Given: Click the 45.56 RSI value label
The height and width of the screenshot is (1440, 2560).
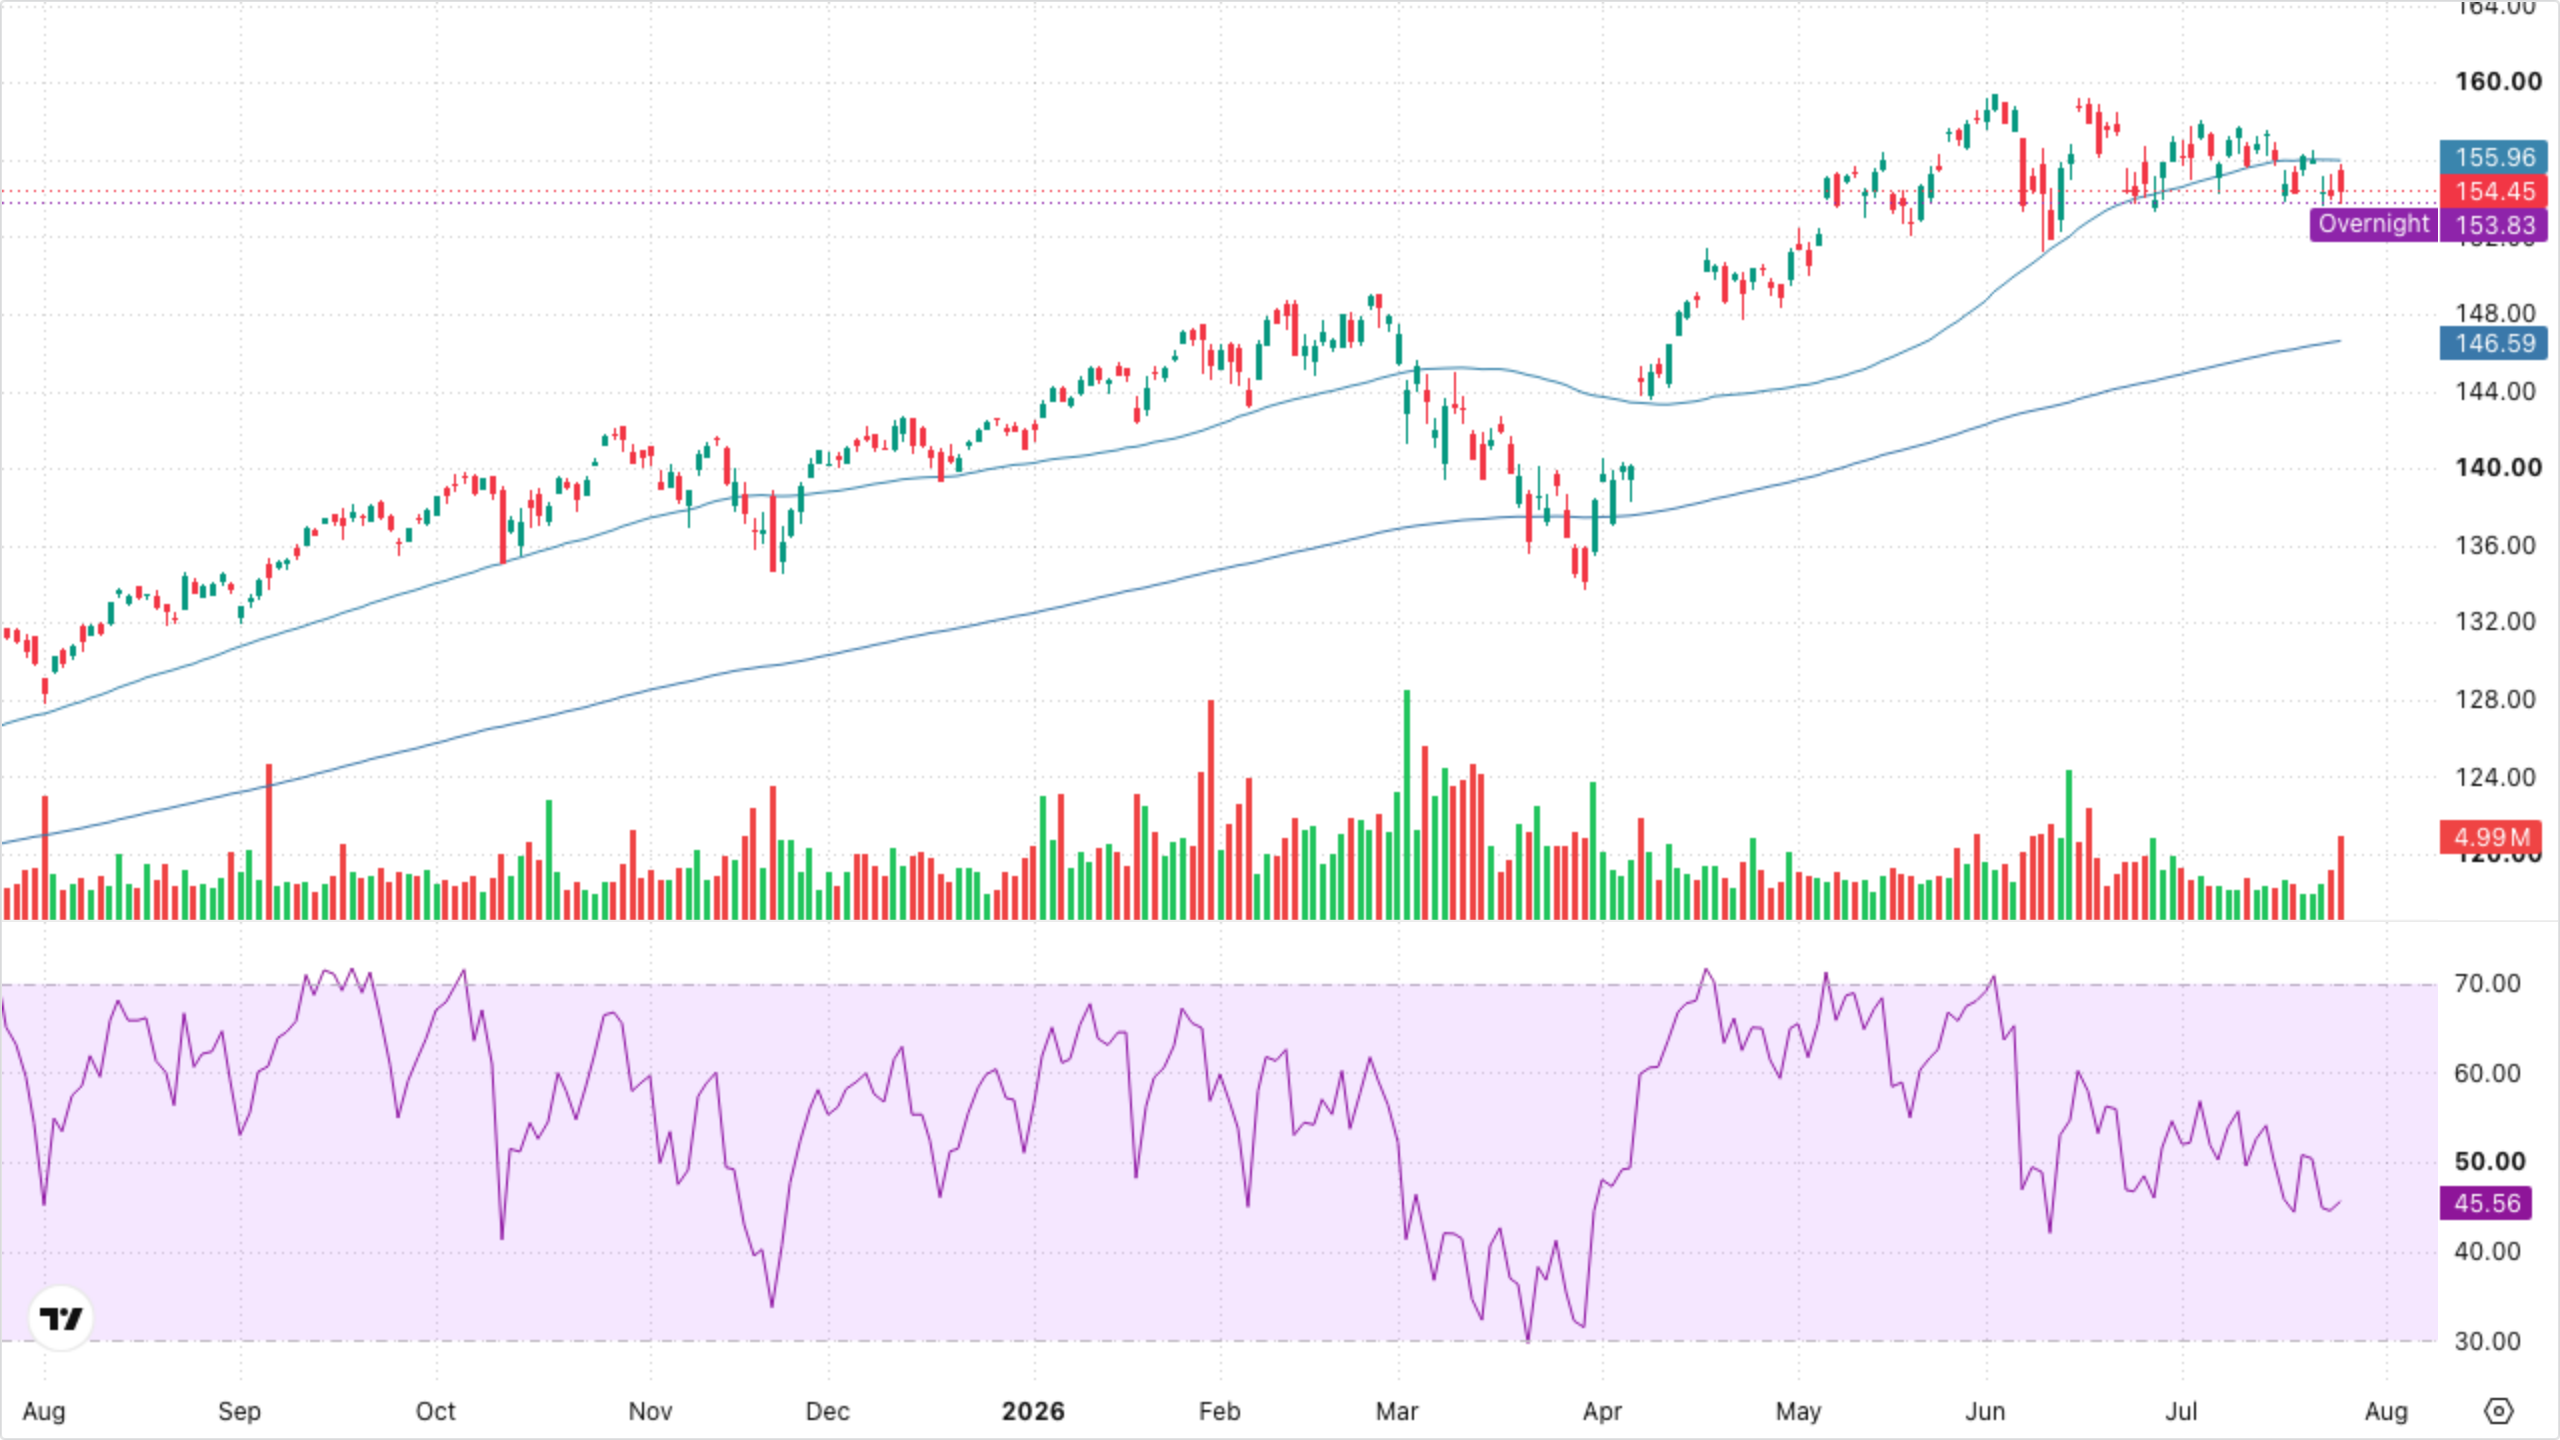Looking at the screenshot, I should (x=2486, y=1203).
